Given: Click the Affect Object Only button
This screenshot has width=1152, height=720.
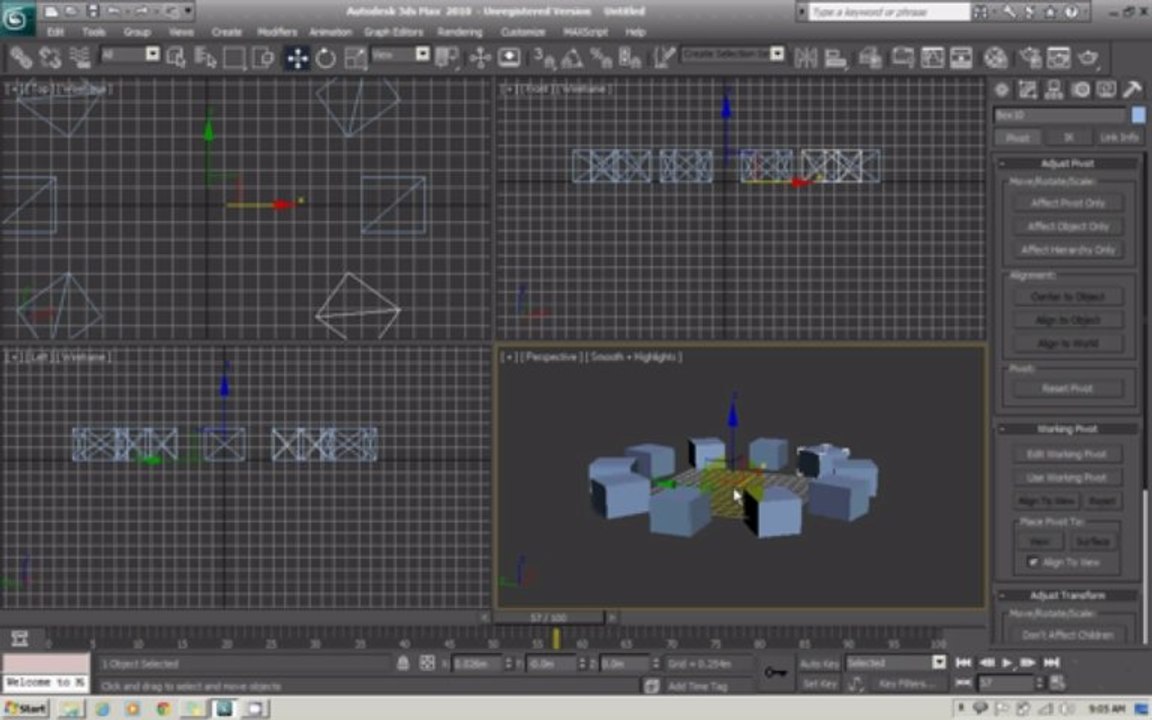Looking at the screenshot, I should point(1068,226).
